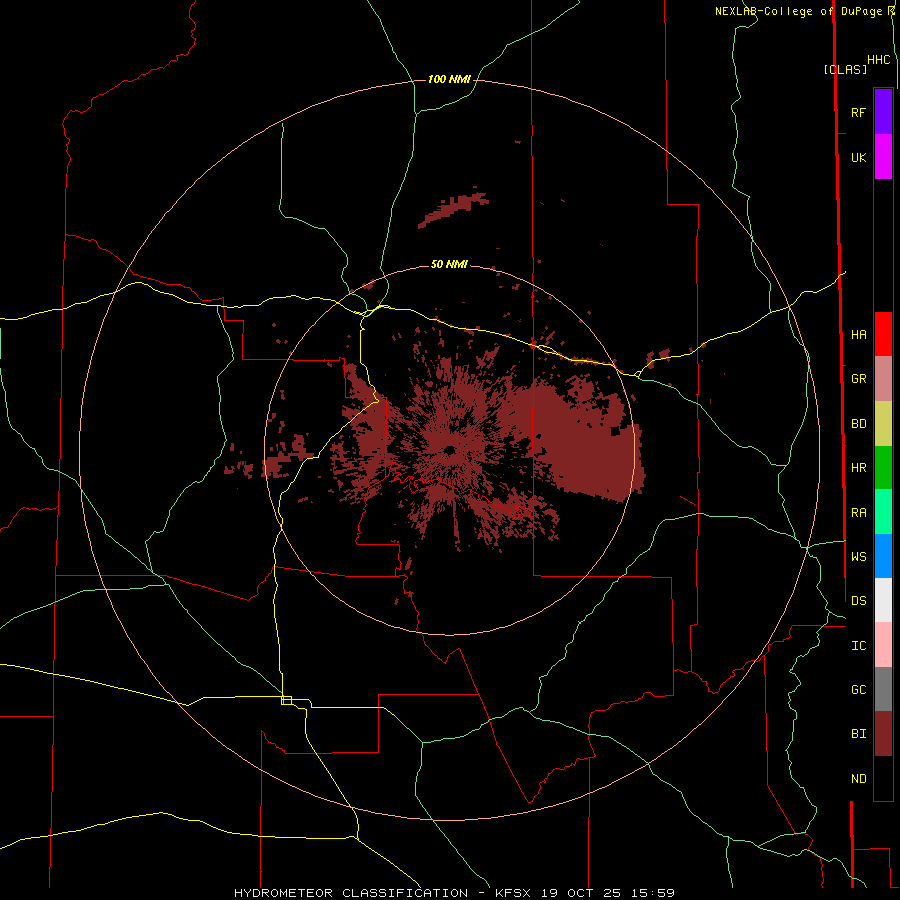Image resolution: width=900 pixels, height=900 pixels.
Task: Click the radar site center cone of silence
Action: coord(449,450)
